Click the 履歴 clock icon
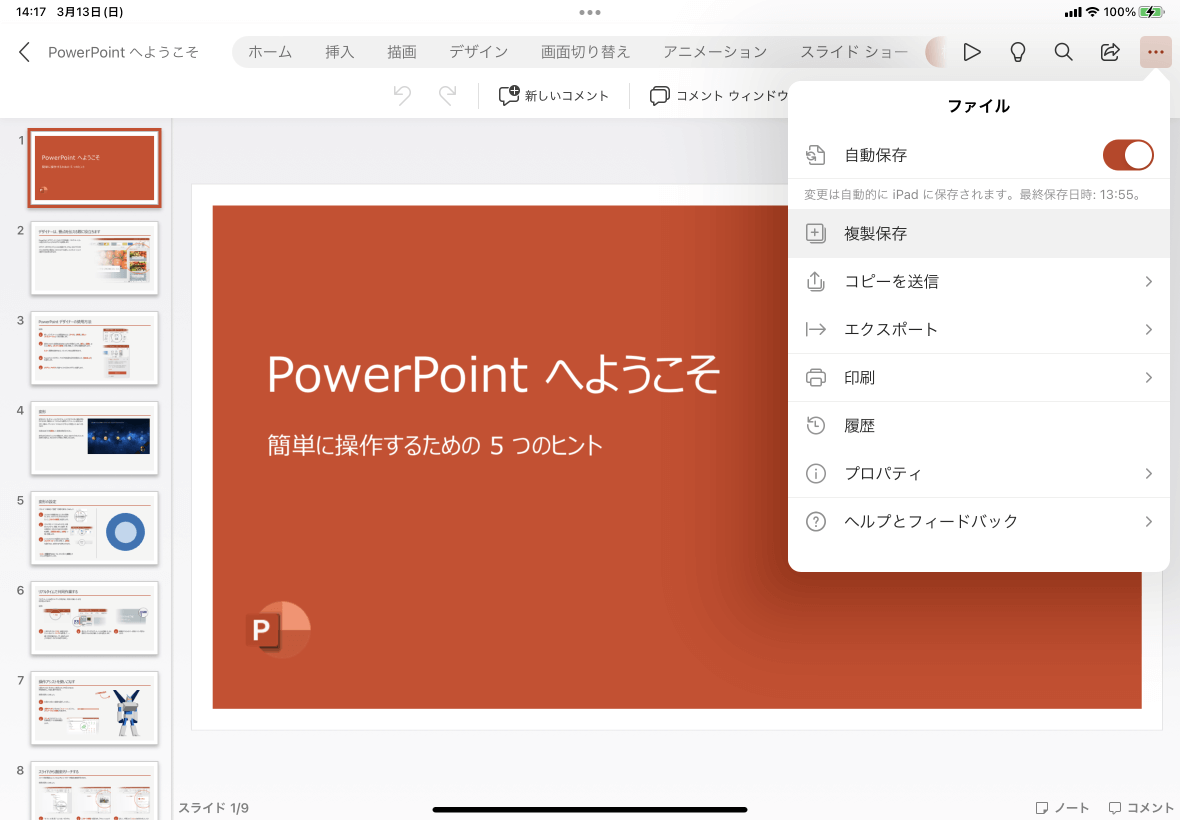This screenshot has width=1180, height=820. tap(816, 426)
